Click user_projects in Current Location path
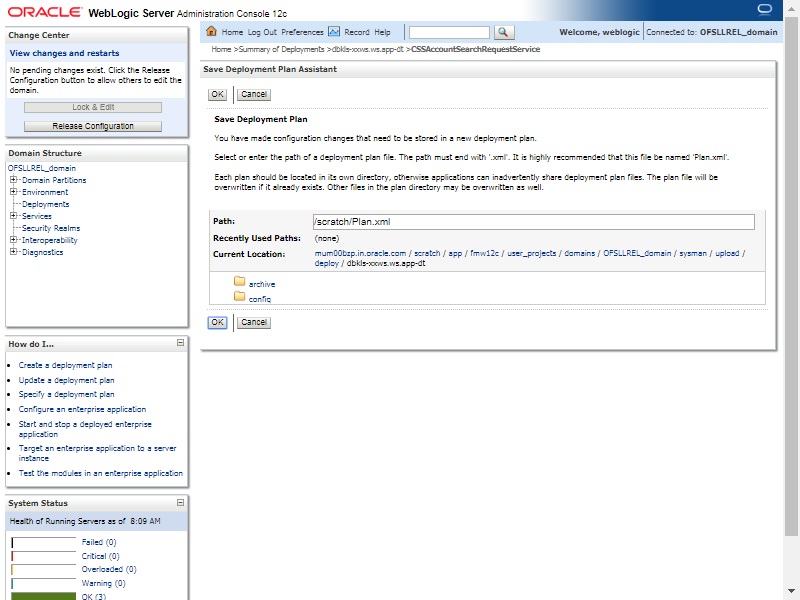Viewport: 800px width, 600px height. pos(532,254)
